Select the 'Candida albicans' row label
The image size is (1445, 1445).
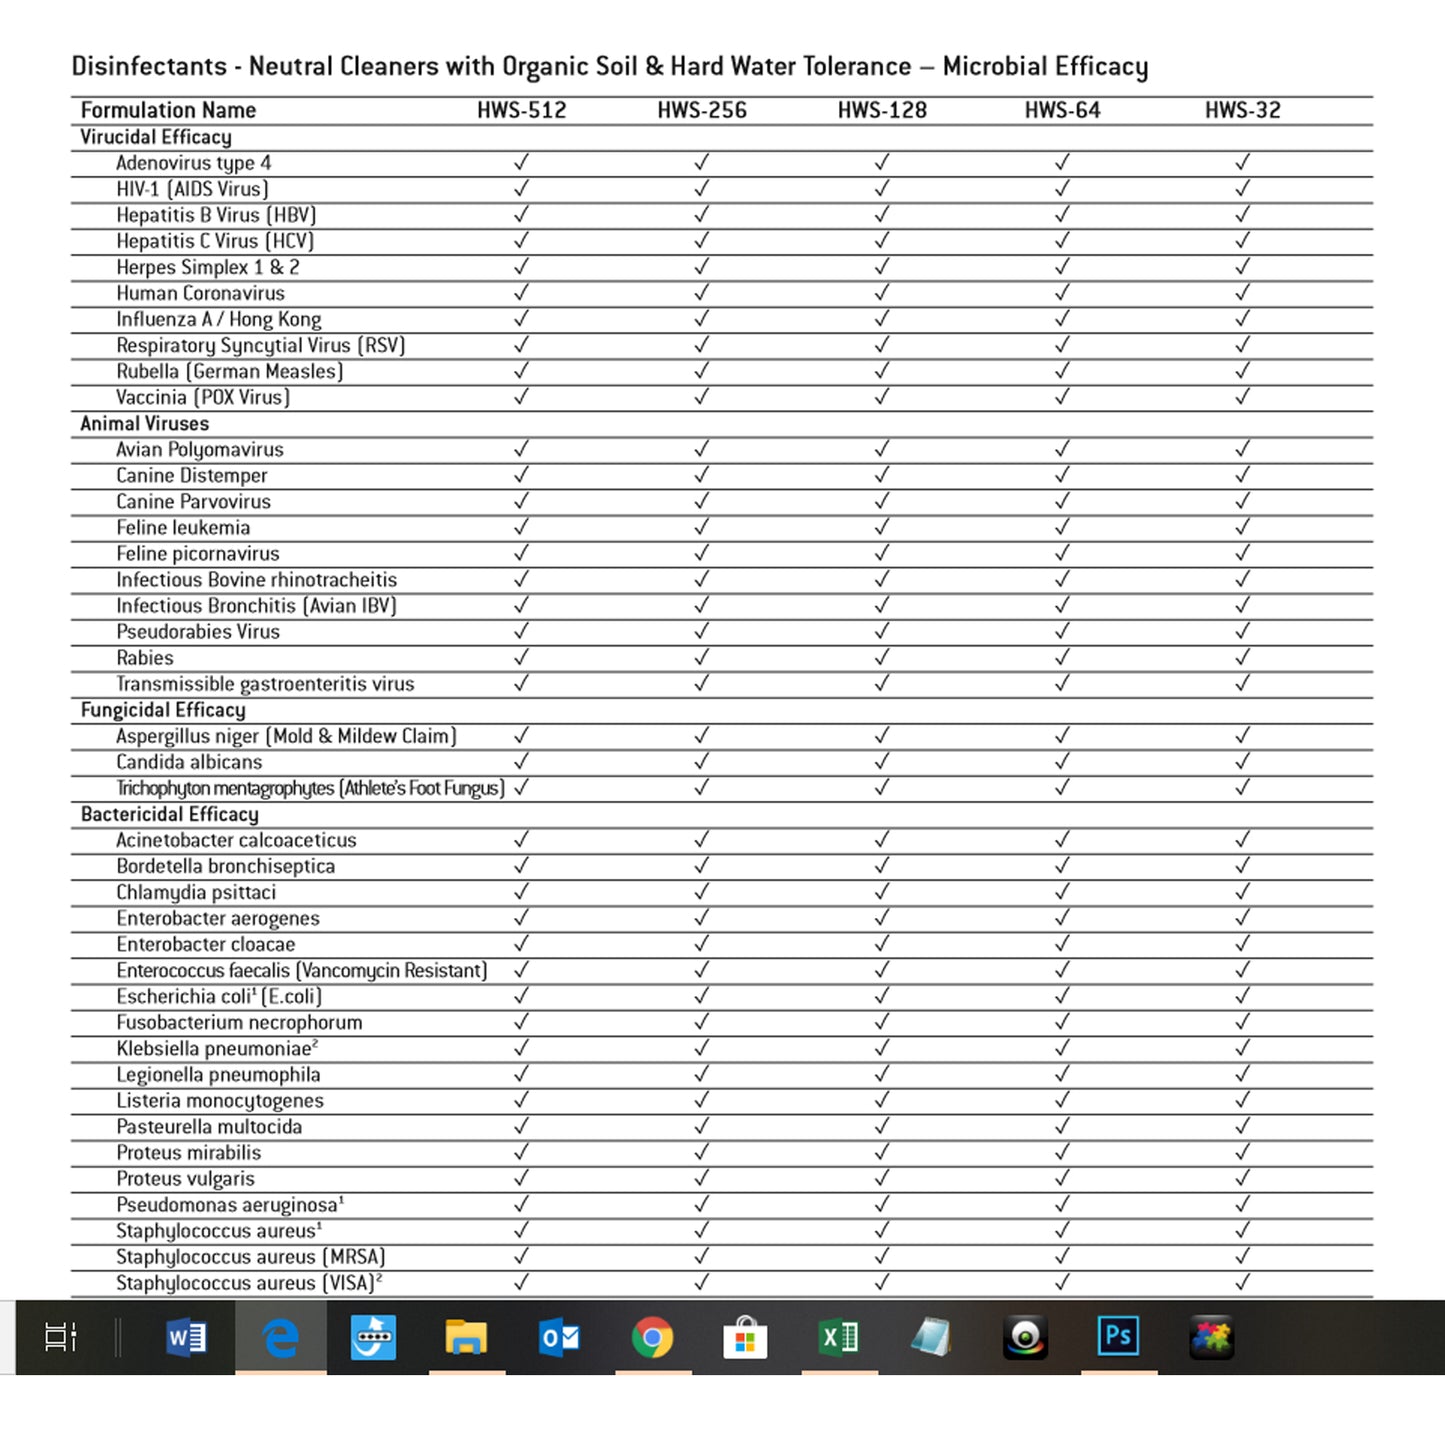189,762
